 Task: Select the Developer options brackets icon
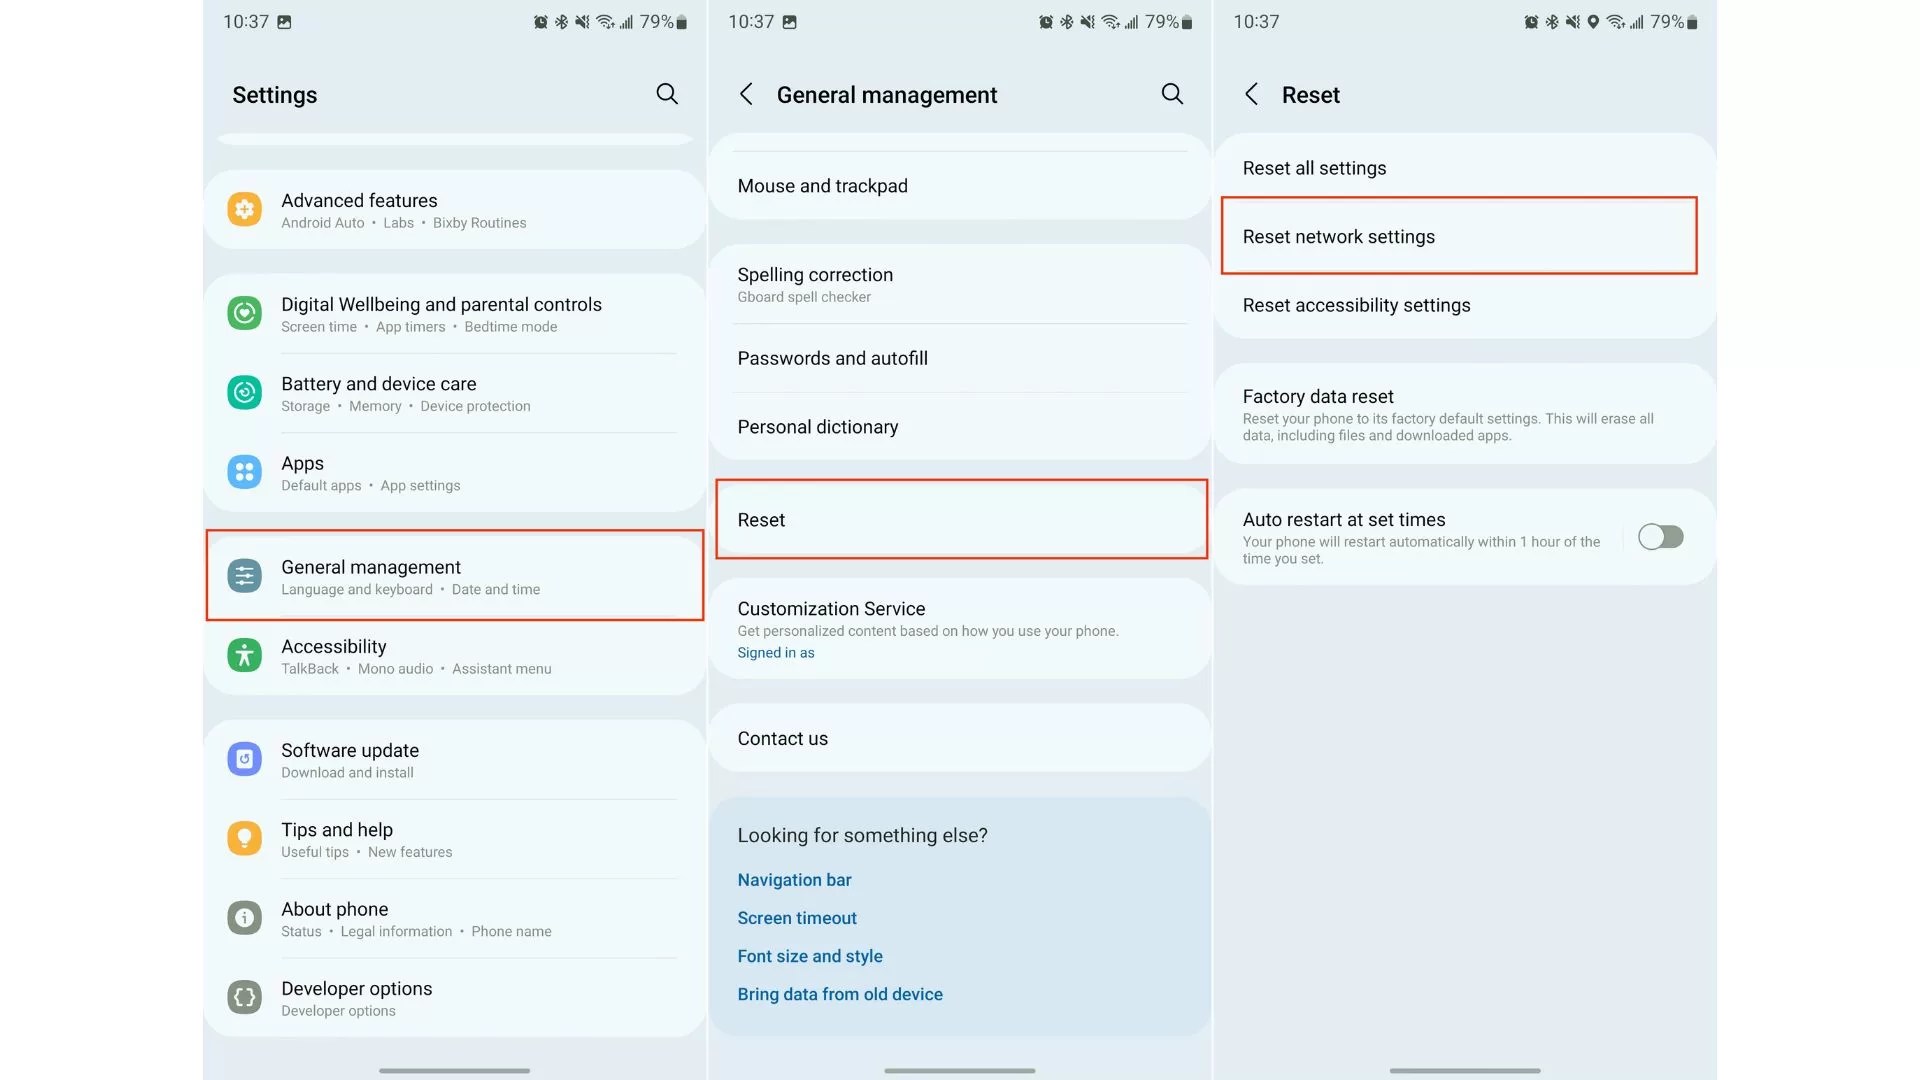244,997
